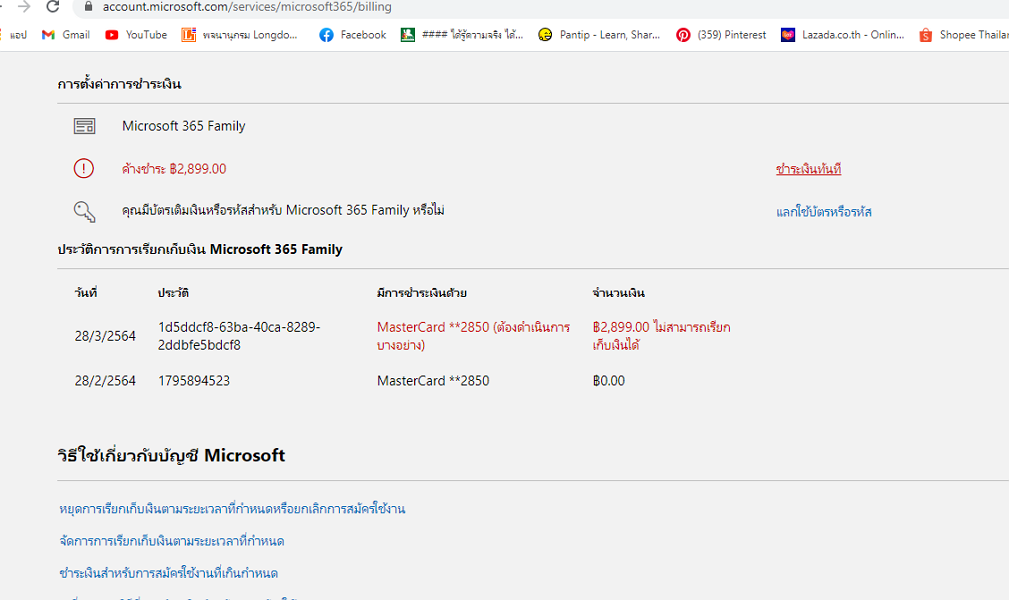Click the ชำระเงินทันที pay now link
The height and width of the screenshot is (600, 1009).
[808, 169]
